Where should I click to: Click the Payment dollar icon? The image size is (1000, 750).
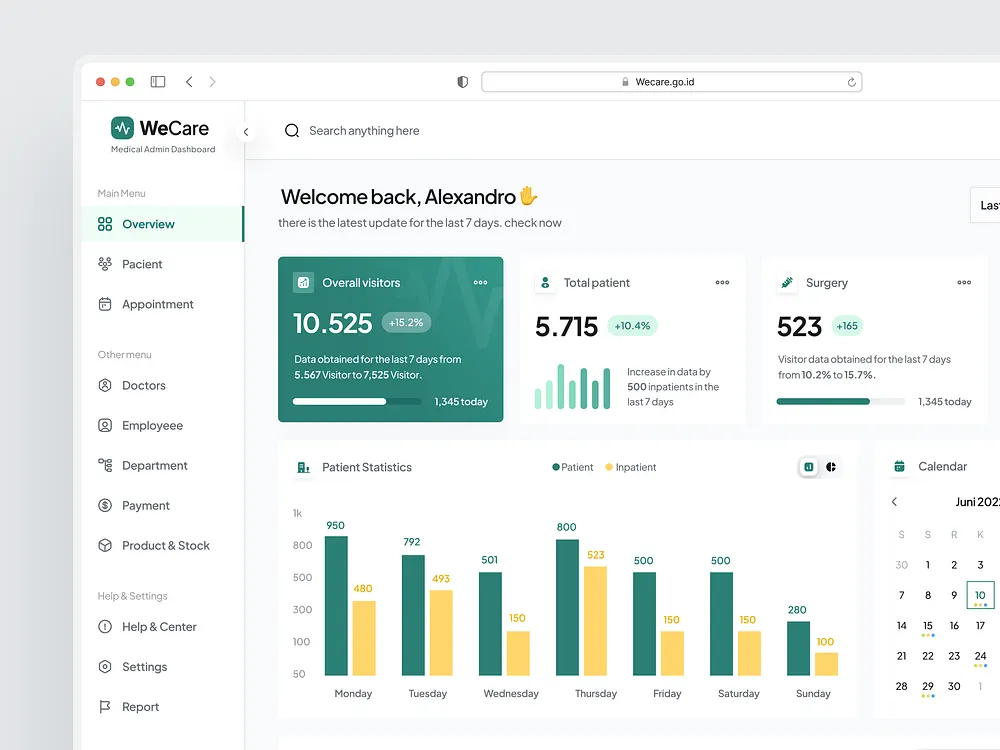pyautogui.click(x=105, y=505)
